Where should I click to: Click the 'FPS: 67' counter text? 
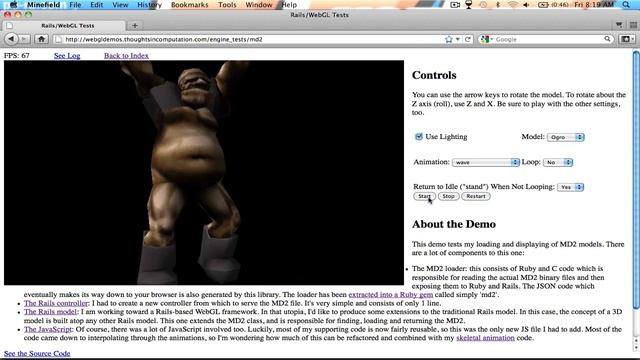17,56
